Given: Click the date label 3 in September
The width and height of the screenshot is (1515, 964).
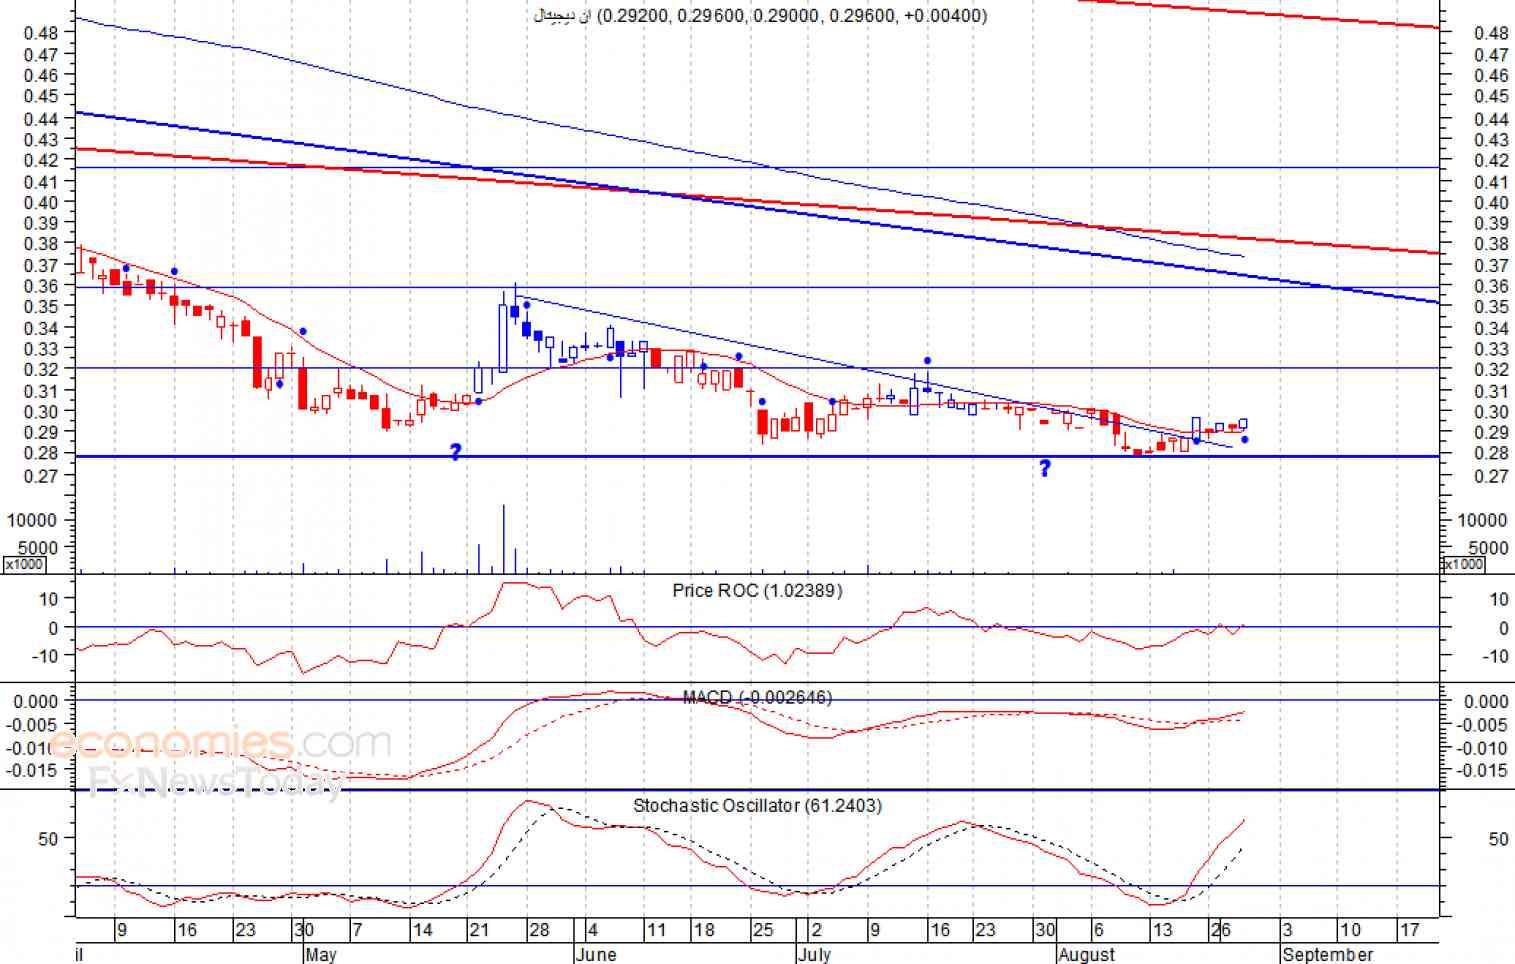Looking at the screenshot, I should coord(1288,930).
